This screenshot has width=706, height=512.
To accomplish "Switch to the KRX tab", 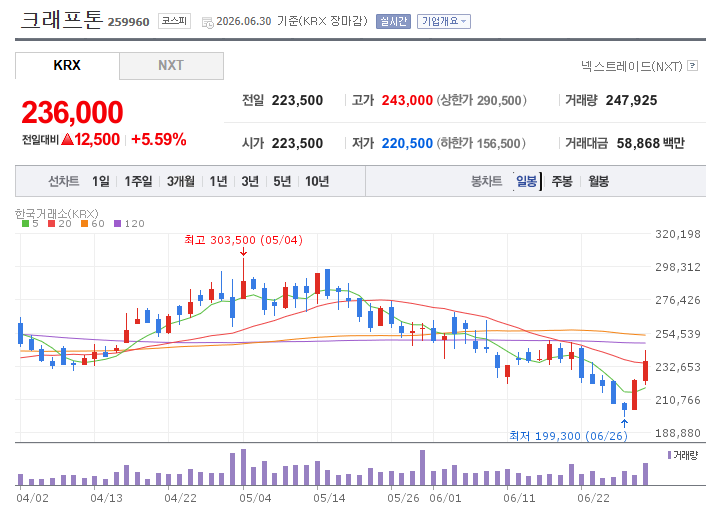I will point(67,65).
